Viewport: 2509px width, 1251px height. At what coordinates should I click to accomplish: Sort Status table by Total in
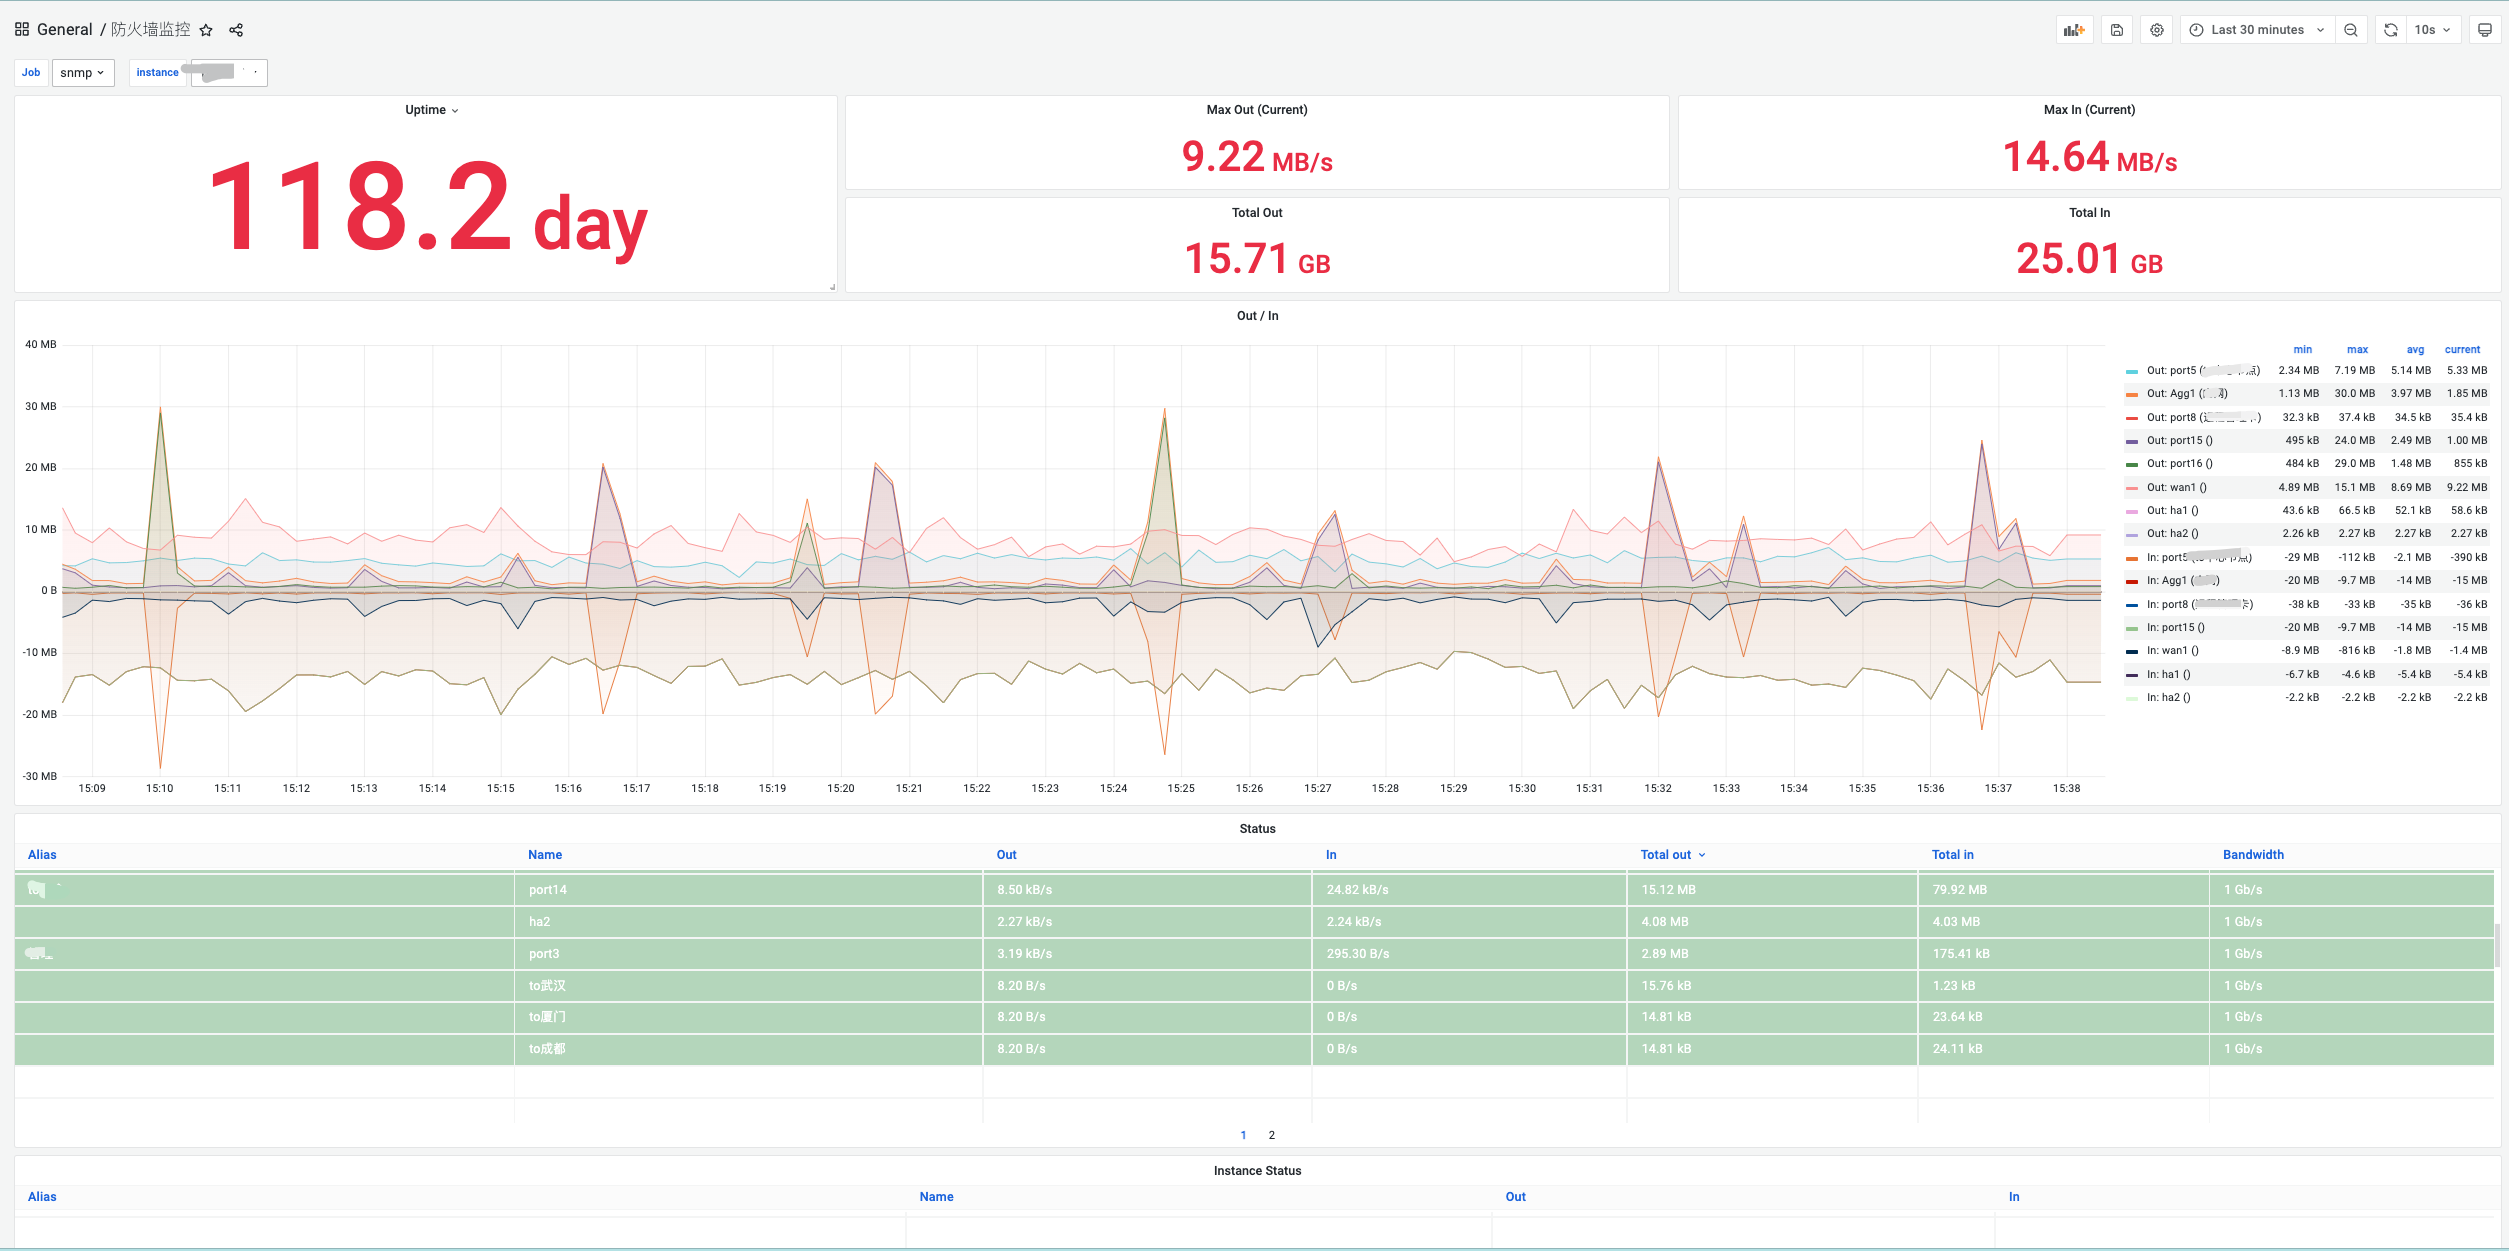click(x=1952, y=855)
